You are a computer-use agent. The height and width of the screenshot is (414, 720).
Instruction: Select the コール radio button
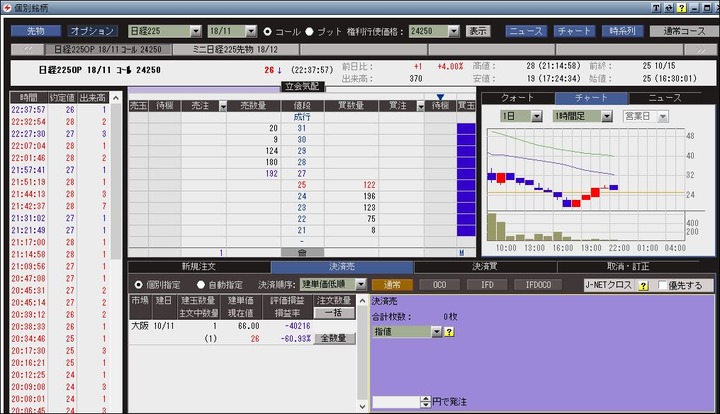tap(268, 32)
